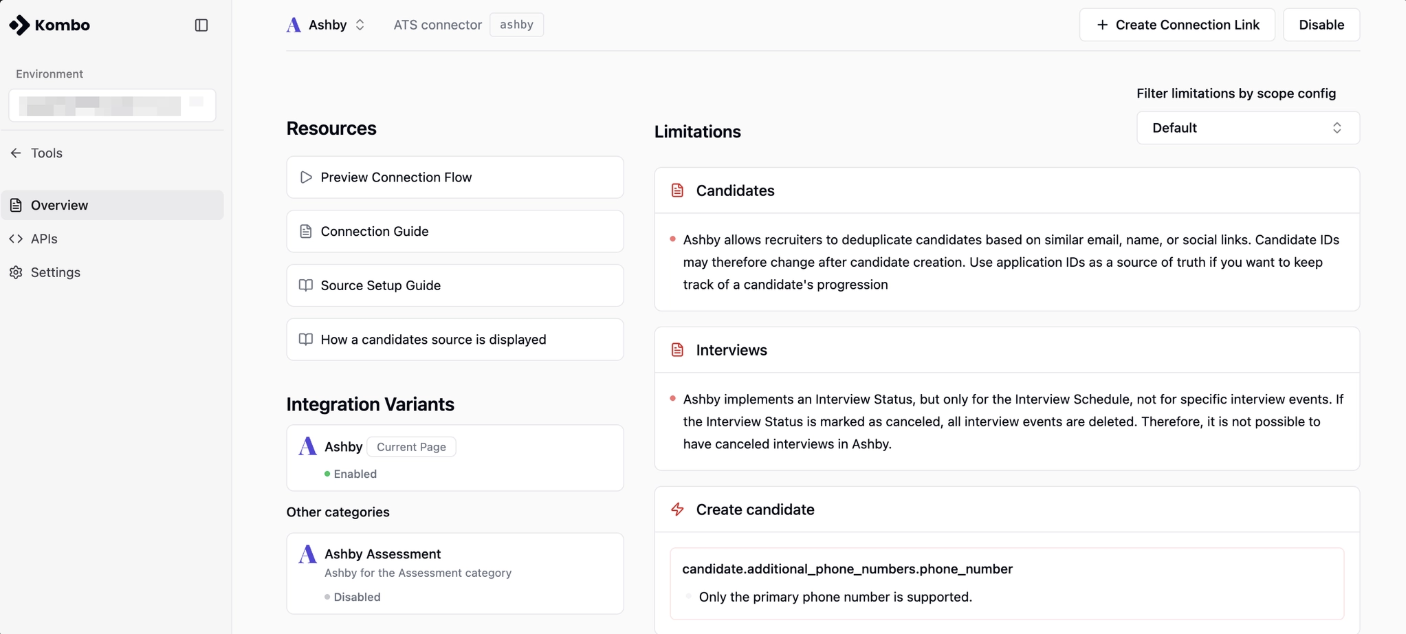Click the Resources heading

coord(331,128)
